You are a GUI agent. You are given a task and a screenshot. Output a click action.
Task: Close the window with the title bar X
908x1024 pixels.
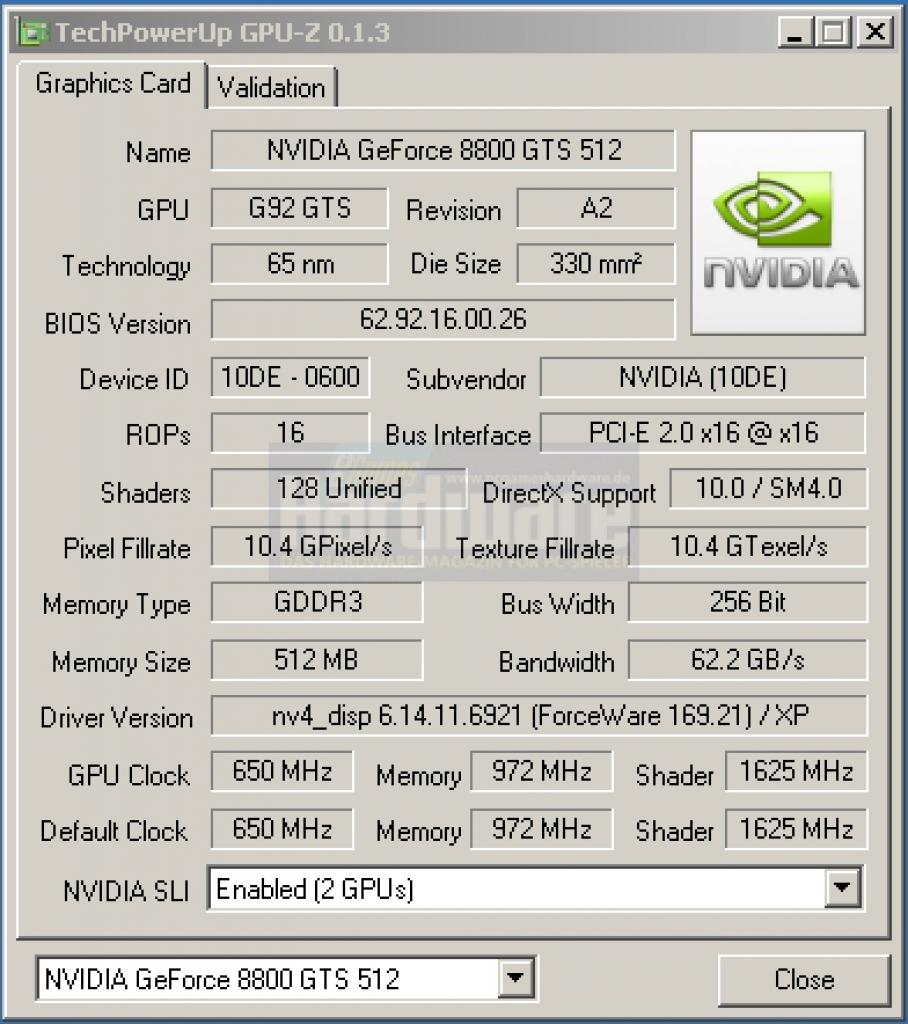click(x=873, y=32)
